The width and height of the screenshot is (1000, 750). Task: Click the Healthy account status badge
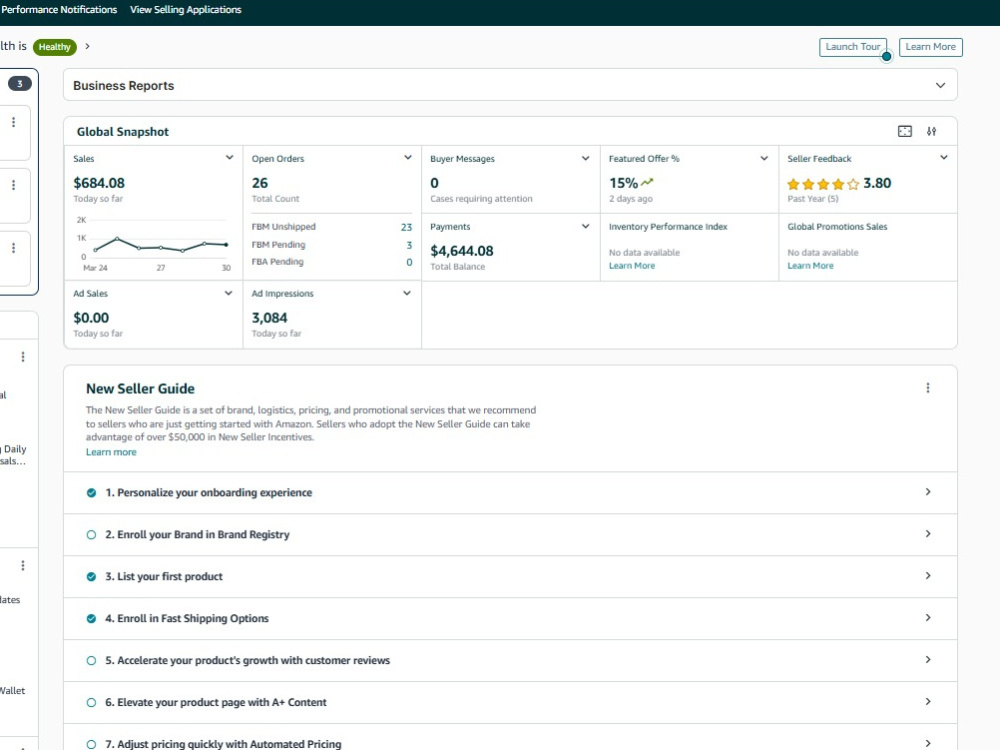(x=55, y=47)
